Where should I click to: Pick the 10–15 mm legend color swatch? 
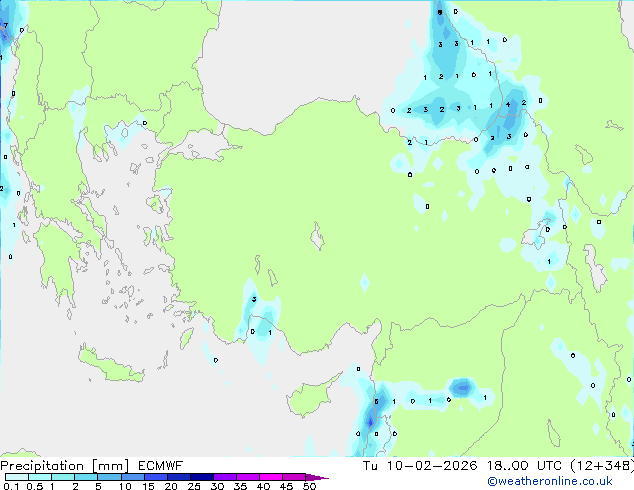132,477
